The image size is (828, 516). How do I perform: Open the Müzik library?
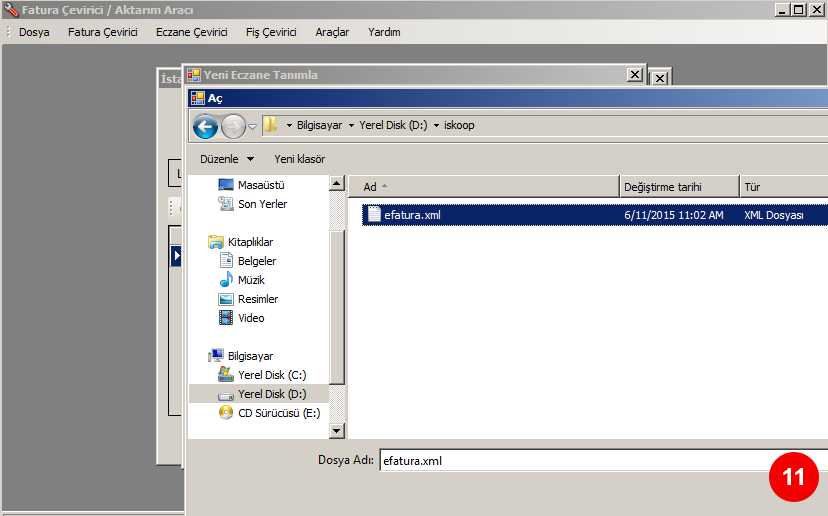coord(251,280)
